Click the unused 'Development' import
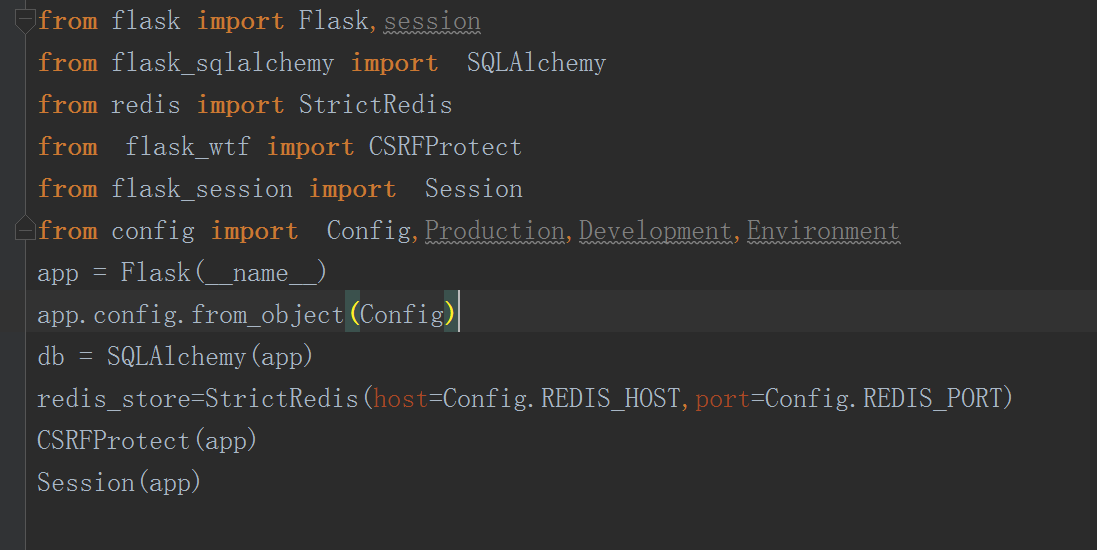This screenshot has height=550, width=1097. [656, 231]
